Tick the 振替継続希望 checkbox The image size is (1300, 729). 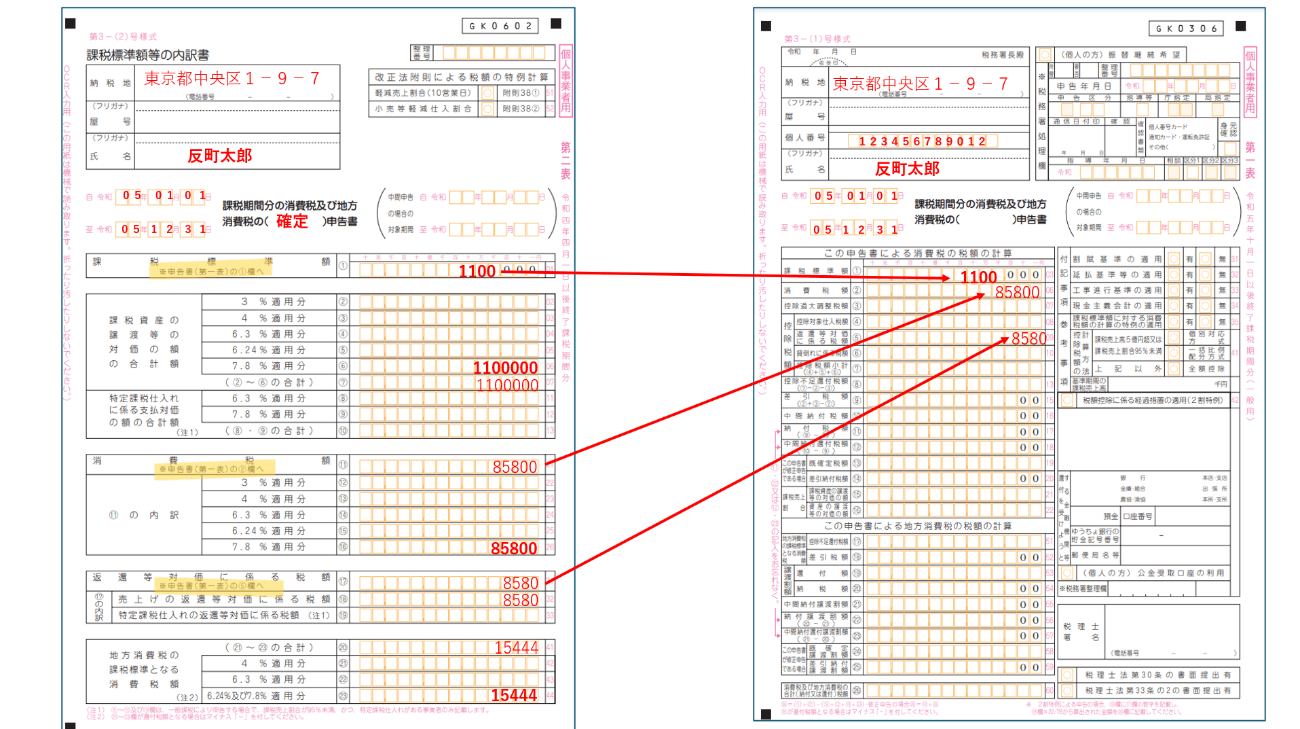pos(1044,54)
